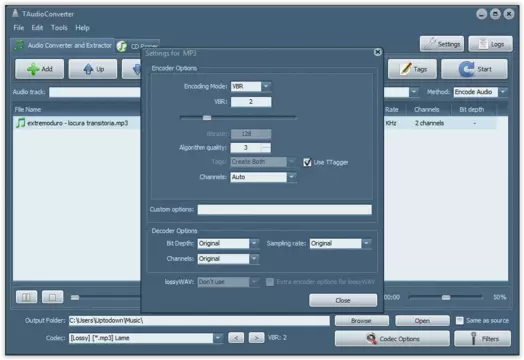Click the document icon on the Logs button
Screen dimensions: 524x360
pos(483,44)
